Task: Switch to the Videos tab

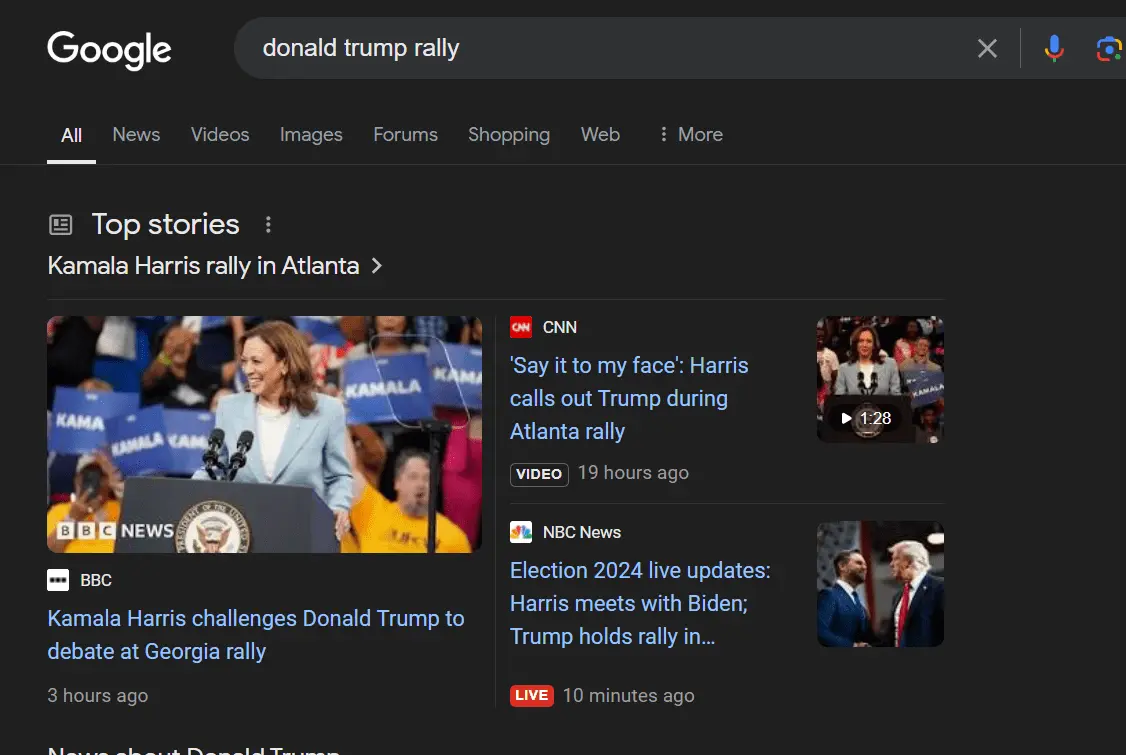Action: pyautogui.click(x=220, y=134)
